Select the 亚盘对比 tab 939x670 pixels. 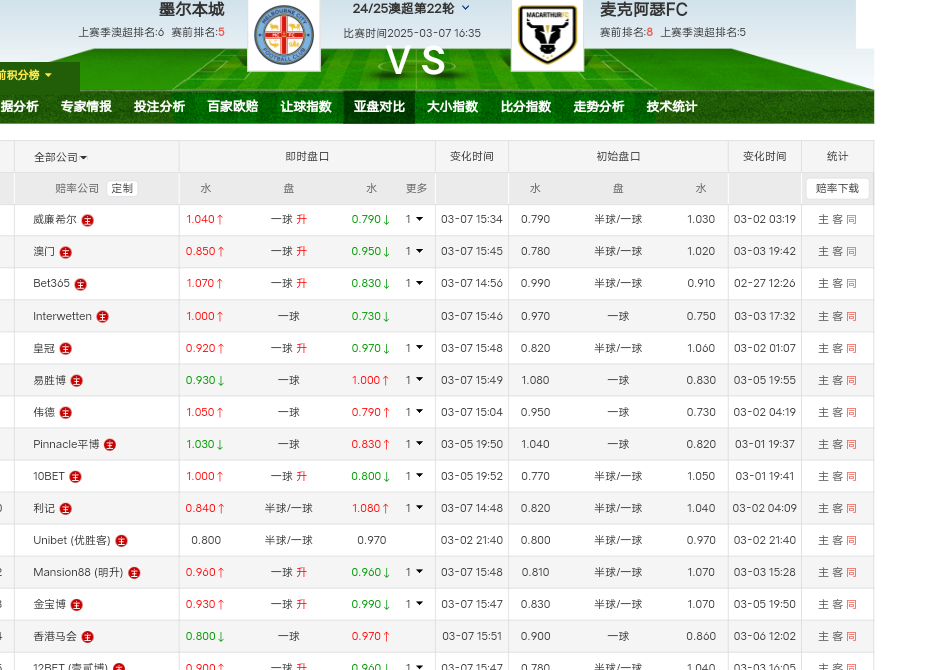coord(379,107)
